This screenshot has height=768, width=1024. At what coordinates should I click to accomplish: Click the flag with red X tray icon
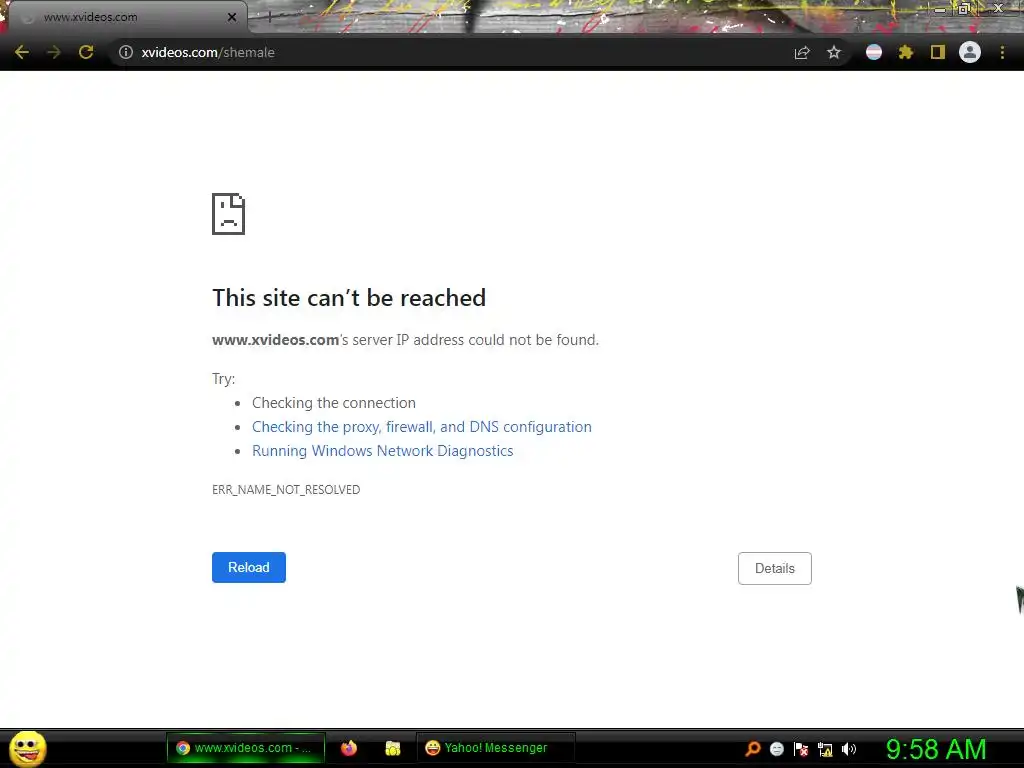pos(801,749)
